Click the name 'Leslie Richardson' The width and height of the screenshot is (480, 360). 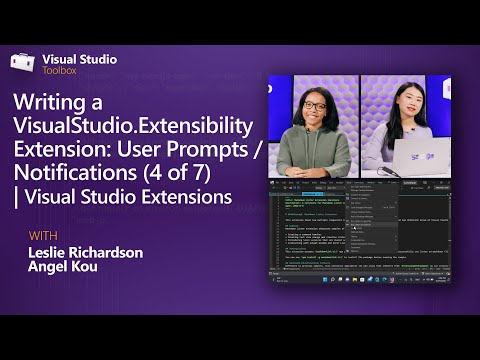coord(86,252)
